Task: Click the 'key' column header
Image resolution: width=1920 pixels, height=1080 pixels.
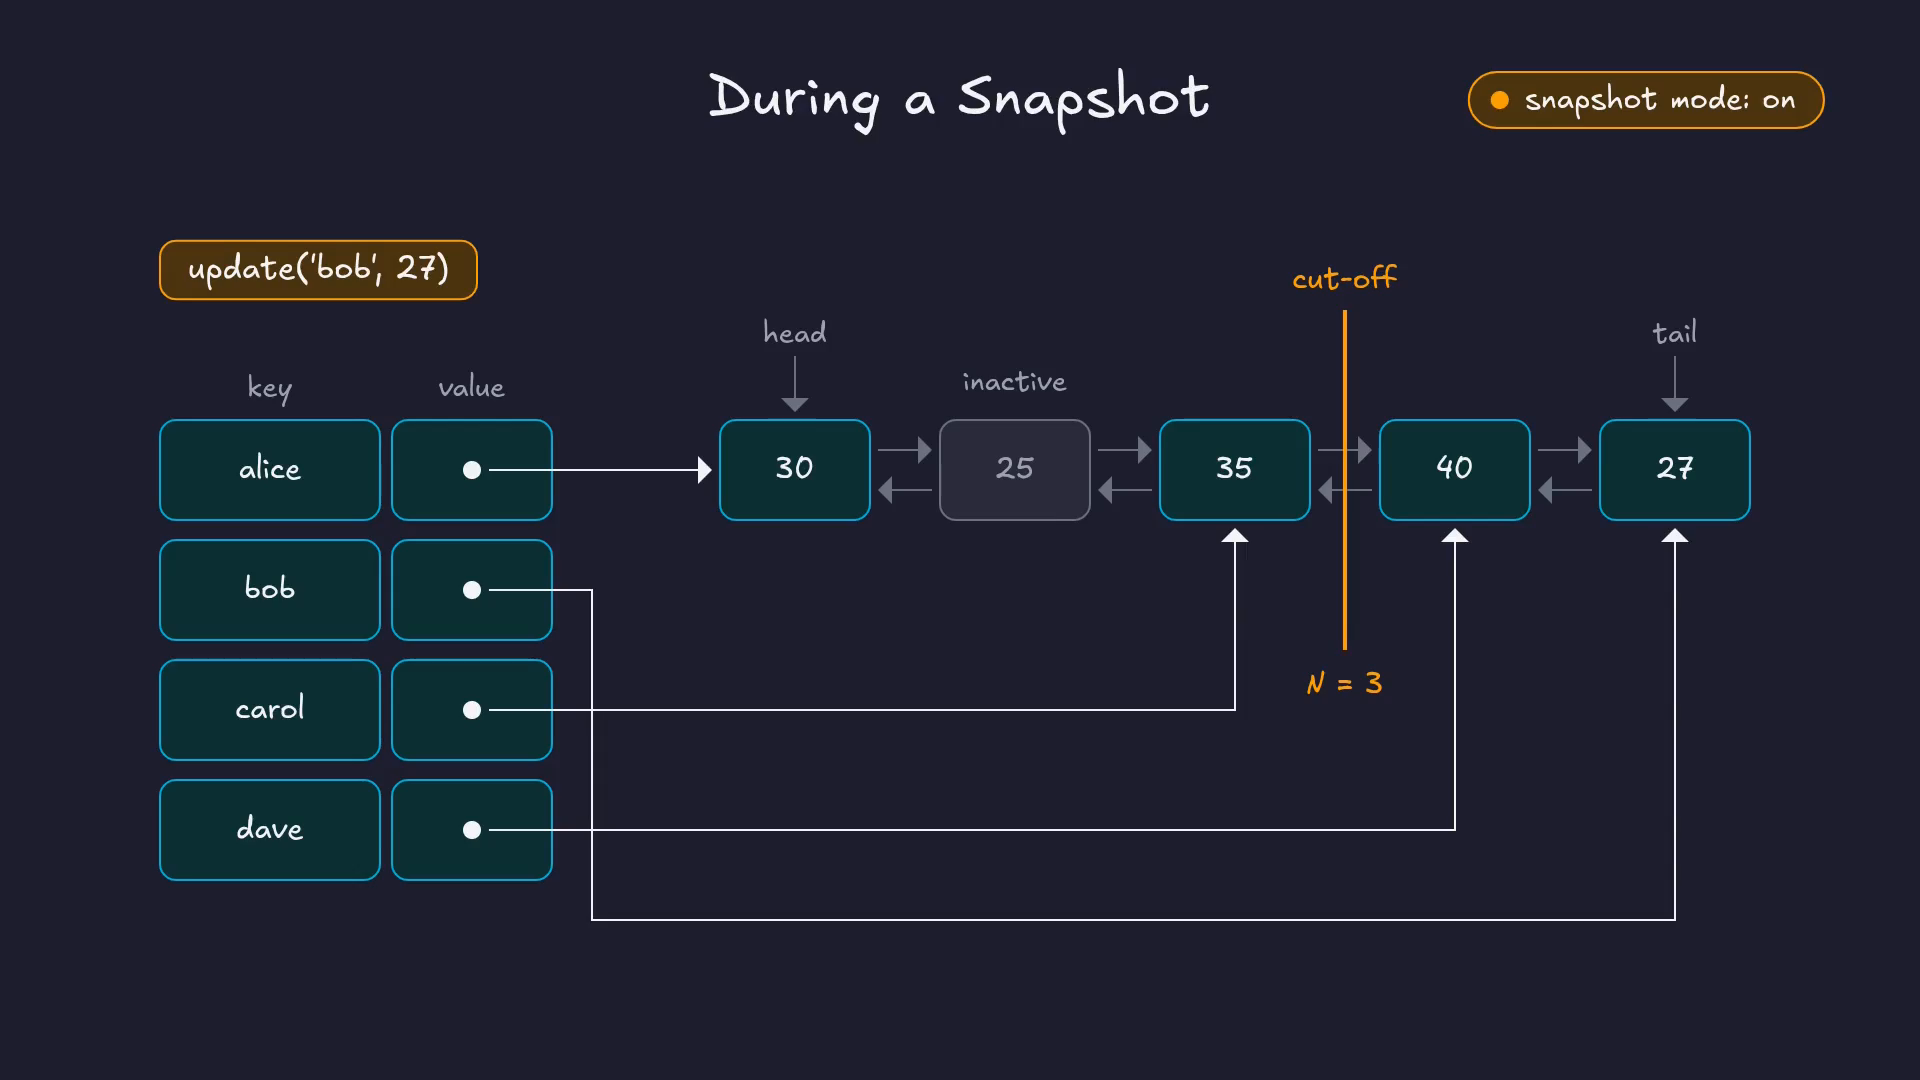Action: (270, 388)
